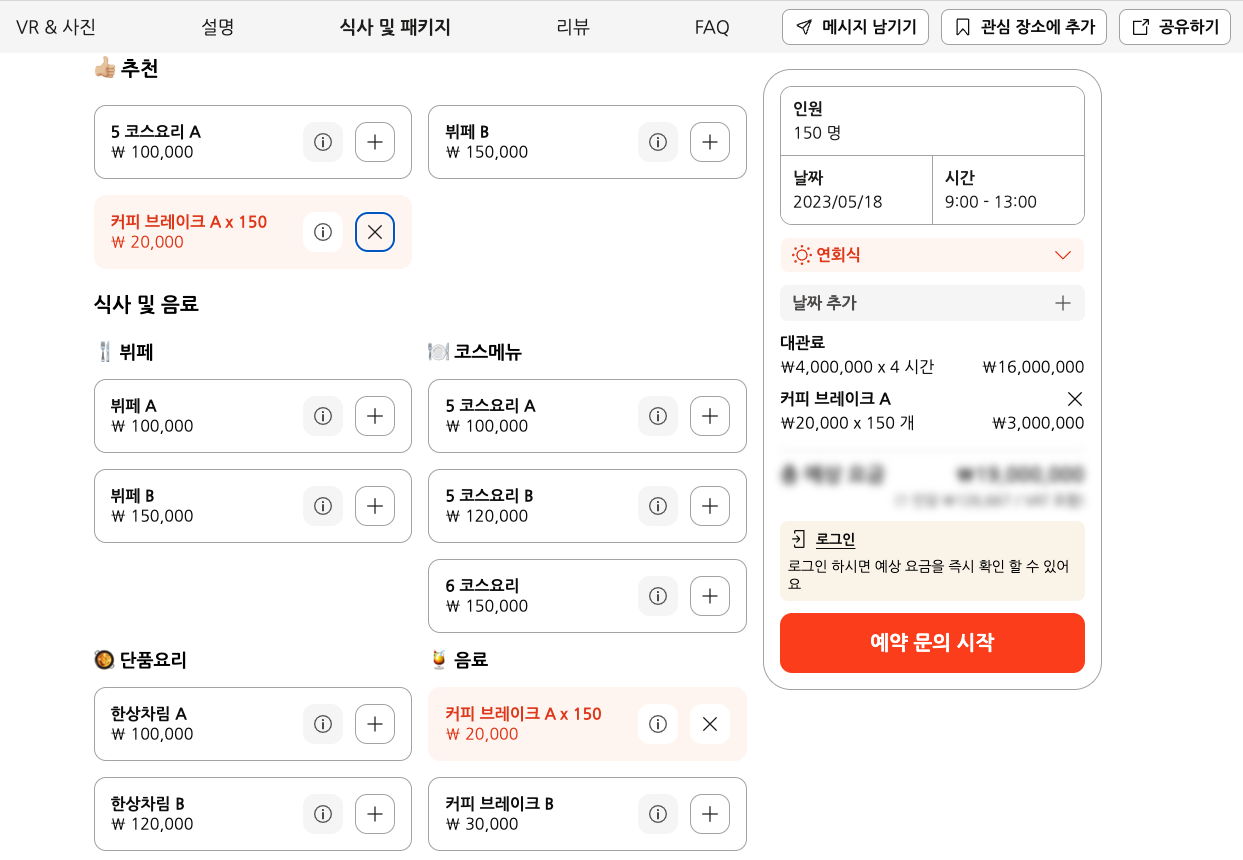Open the 시간 9:00 - 13:00 selector
This screenshot has width=1243, height=860.
click(1008, 190)
